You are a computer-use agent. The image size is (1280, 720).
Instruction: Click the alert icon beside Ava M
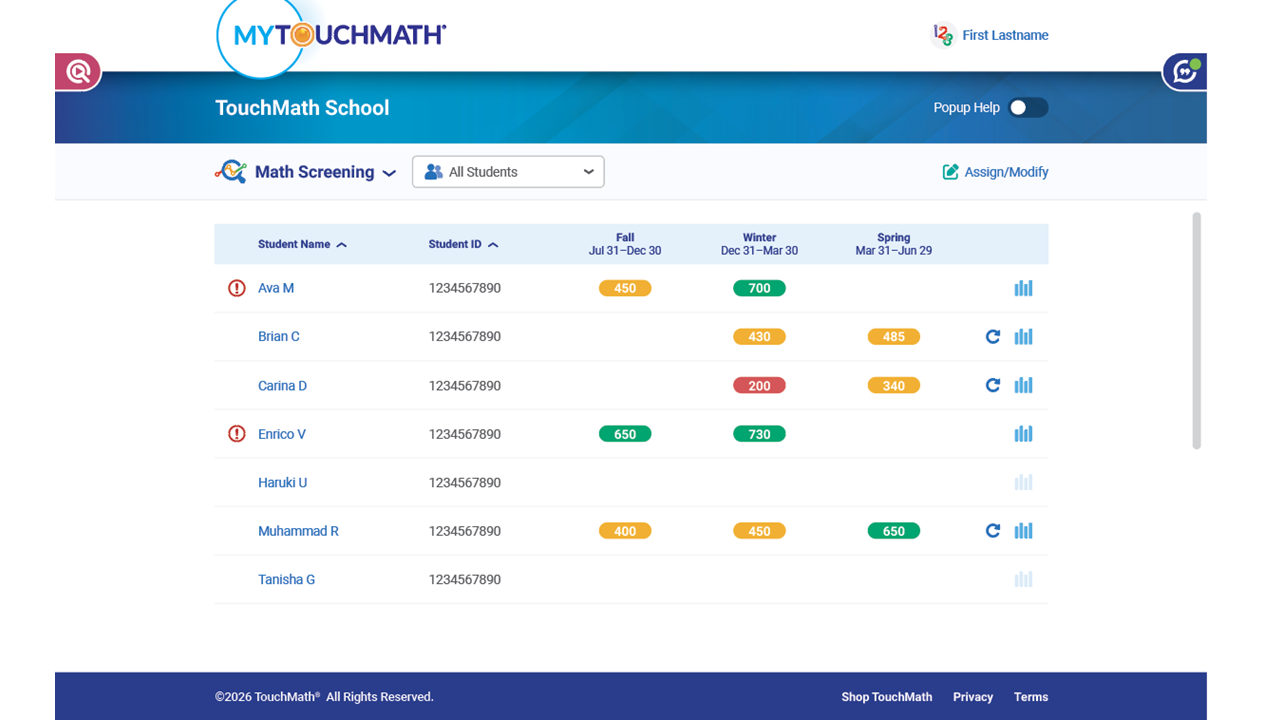(237, 288)
